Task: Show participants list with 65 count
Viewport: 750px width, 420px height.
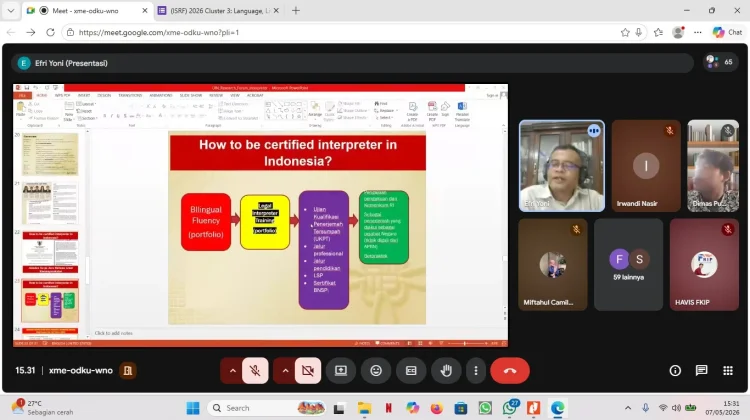Action: click(x=720, y=62)
